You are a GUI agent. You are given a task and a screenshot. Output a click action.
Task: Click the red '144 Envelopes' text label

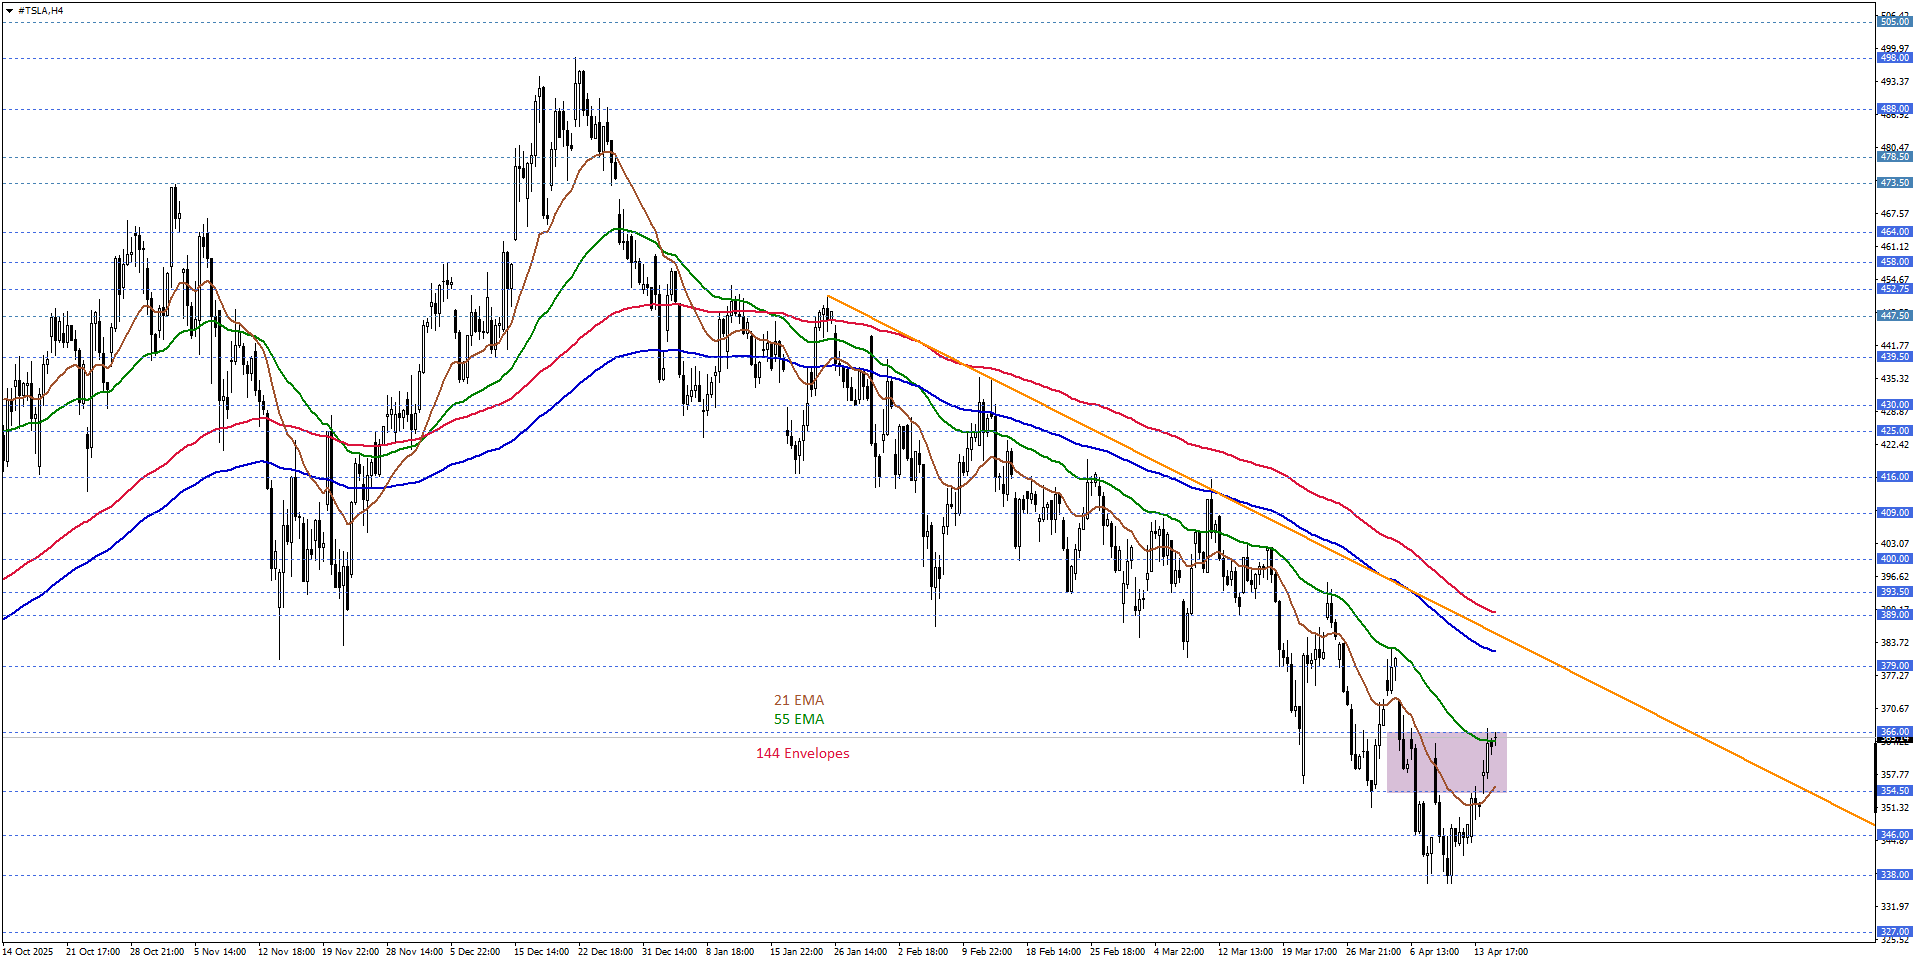coord(802,753)
